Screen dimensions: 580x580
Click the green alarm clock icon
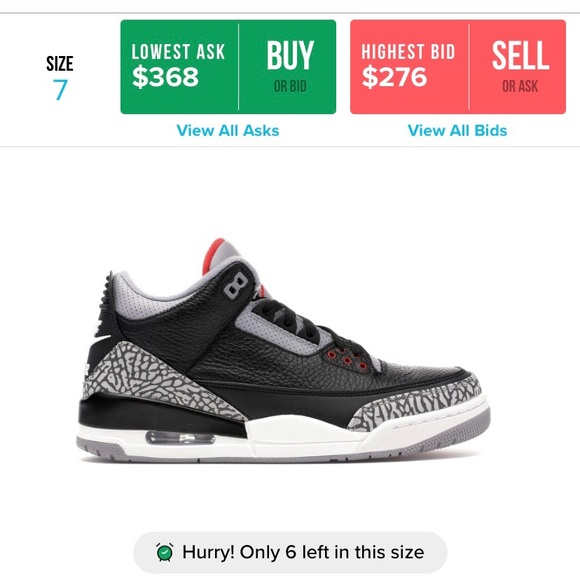[165, 552]
